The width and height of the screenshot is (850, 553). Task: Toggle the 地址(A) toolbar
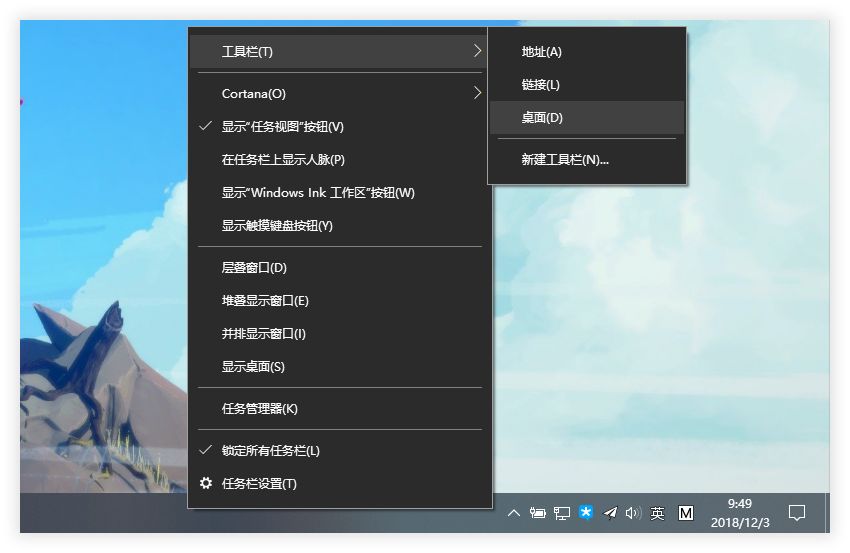(x=587, y=52)
